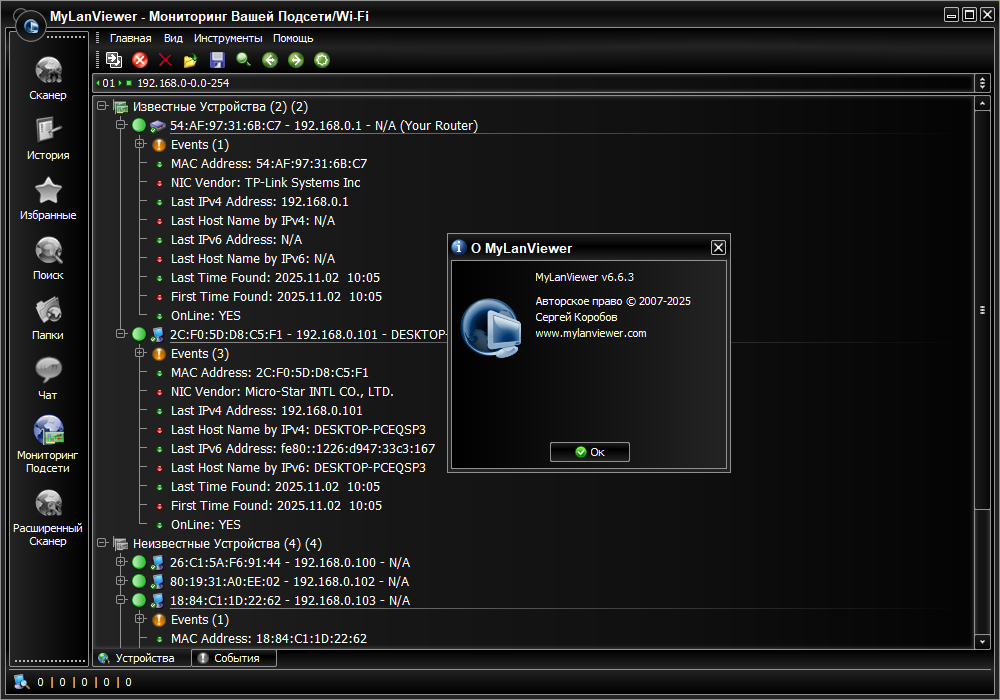The image size is (1000, 700).
Task: Click the save floppy disk icon
Action: pos(217,60)
